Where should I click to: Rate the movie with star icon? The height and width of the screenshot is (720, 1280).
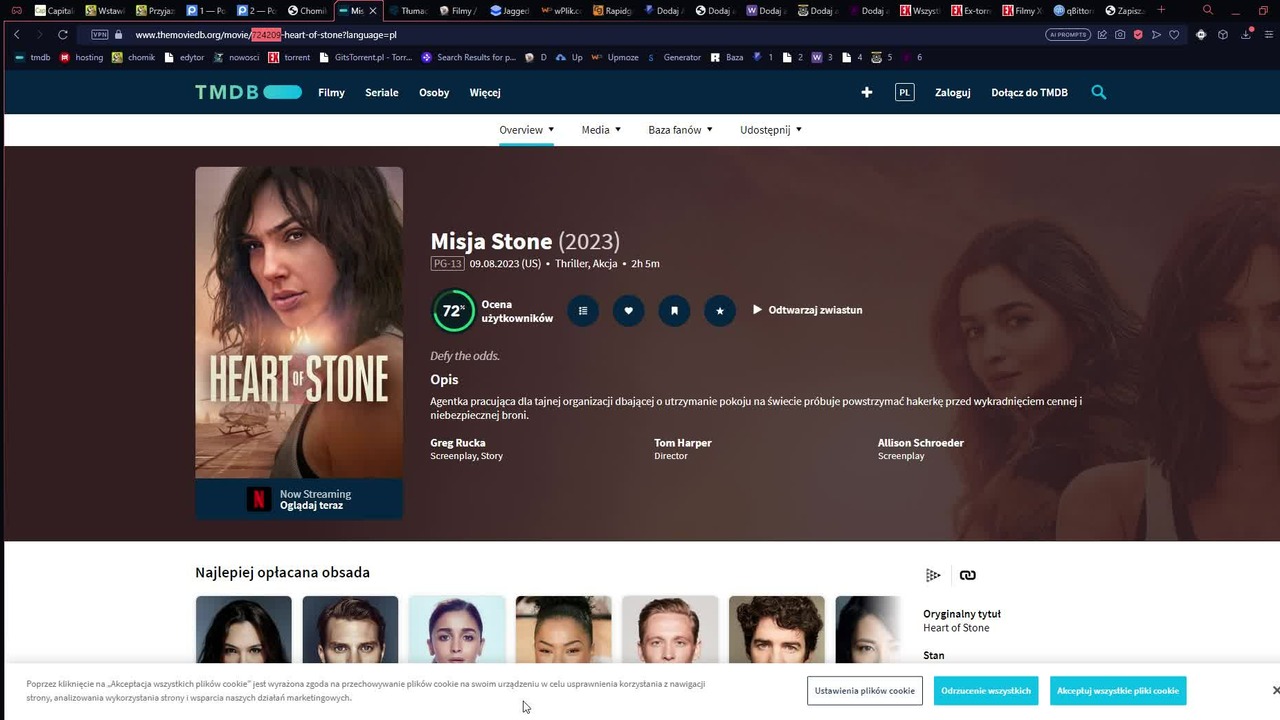pos(720,310)
